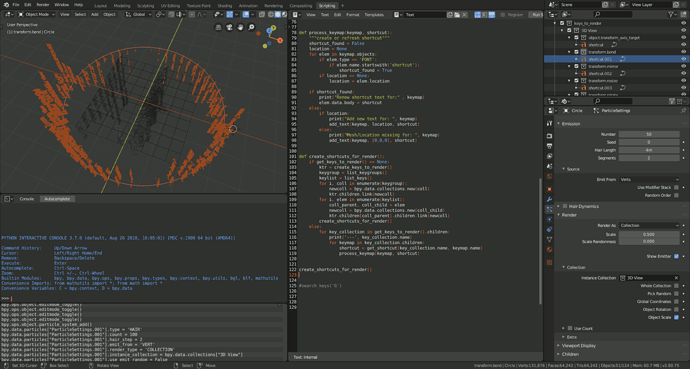
Task: Unlink the Text datablock
Action: (x=464, y=15)
